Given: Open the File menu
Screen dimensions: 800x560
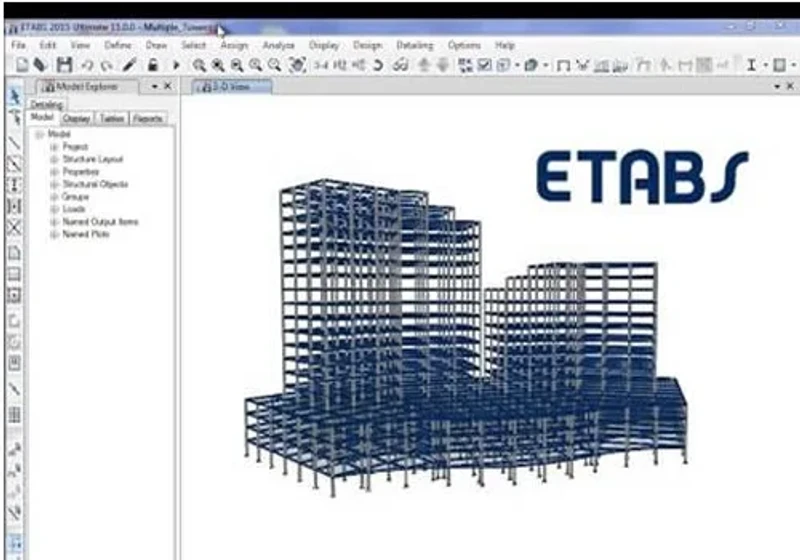Looking at the screenshot, I should pyautogui.click(x=18, y=45).
